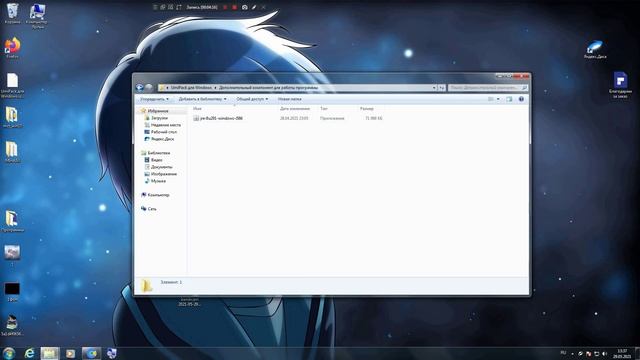Sort by the Имя column header
The width and height of the screenshot is (640, 360).
tap(197, 109)
